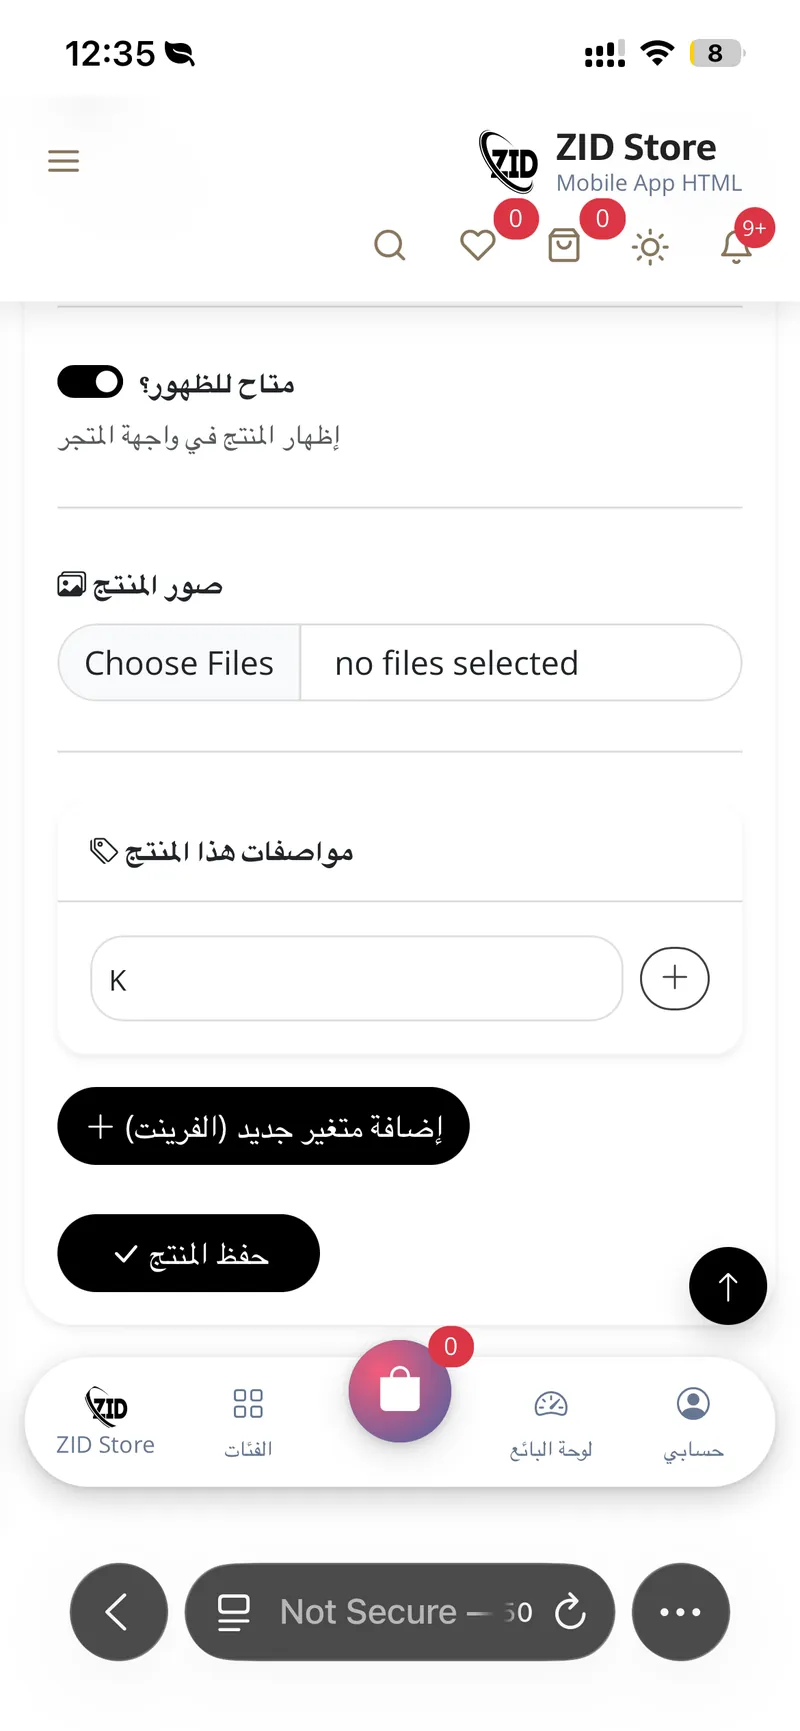Image resolution: width=800 pixels, height=1731 pixels.
Task: Open the hamburger menu
Action: coord(63,161)
